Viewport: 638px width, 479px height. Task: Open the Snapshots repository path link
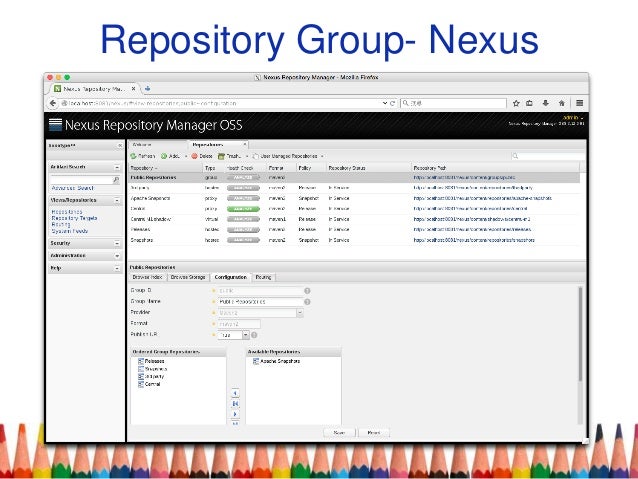click(x=474, y=241)
